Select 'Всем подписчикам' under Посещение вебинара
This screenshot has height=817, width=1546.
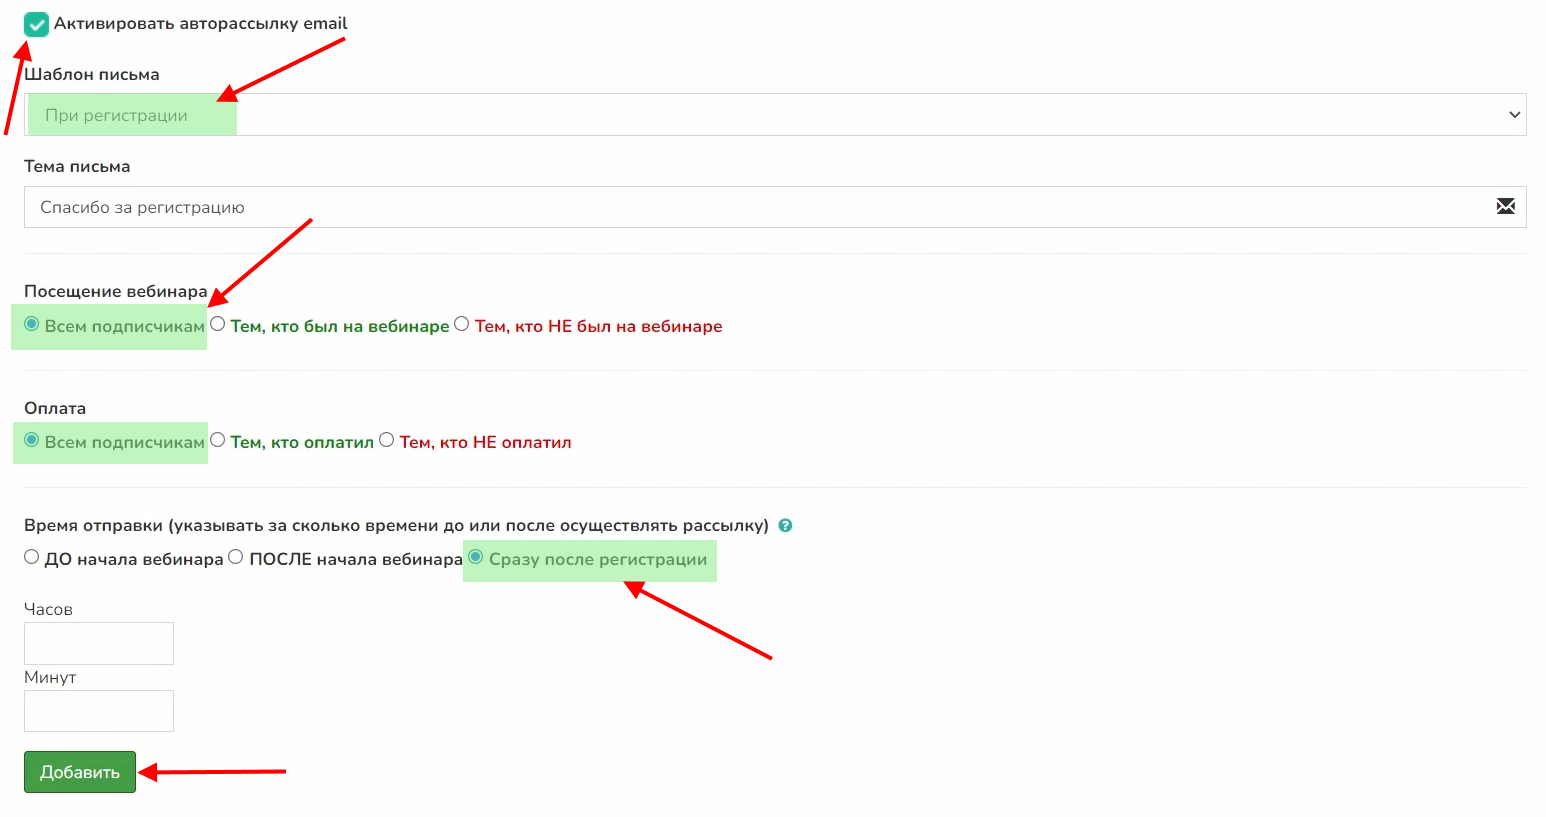click(x=32, y=324)
